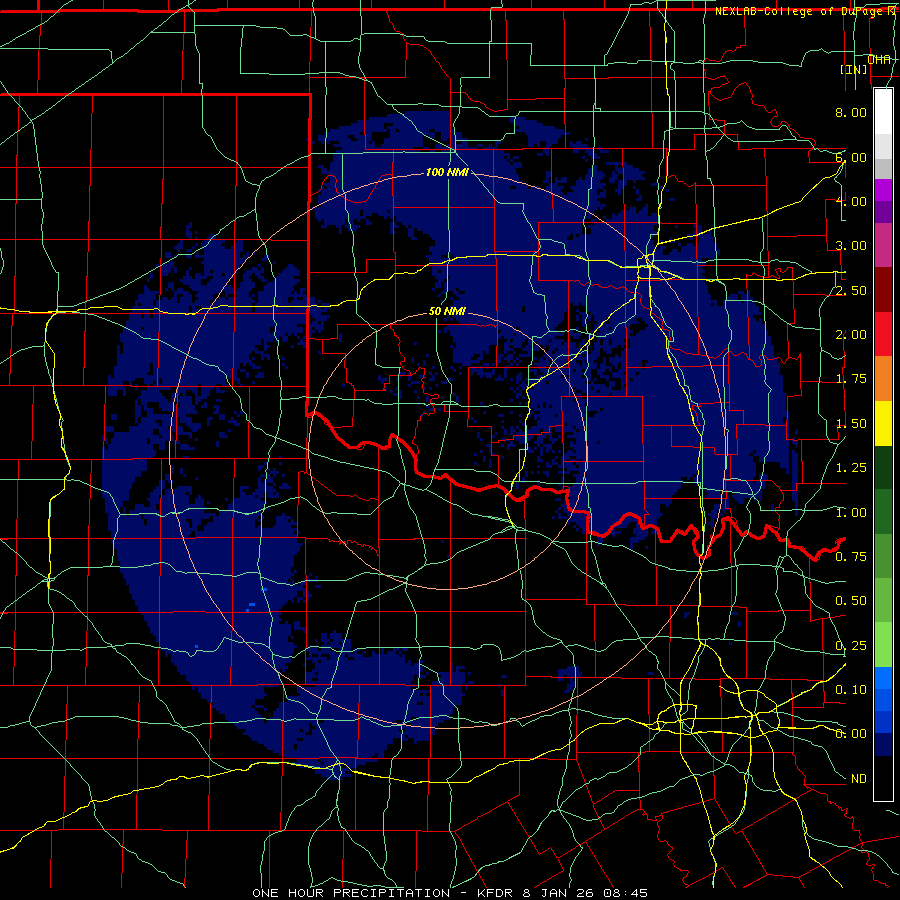Screen dimensions: 900x900
Task: Click the 3.00 legend value
Action: pyautogui.click(x=851, y=246)
